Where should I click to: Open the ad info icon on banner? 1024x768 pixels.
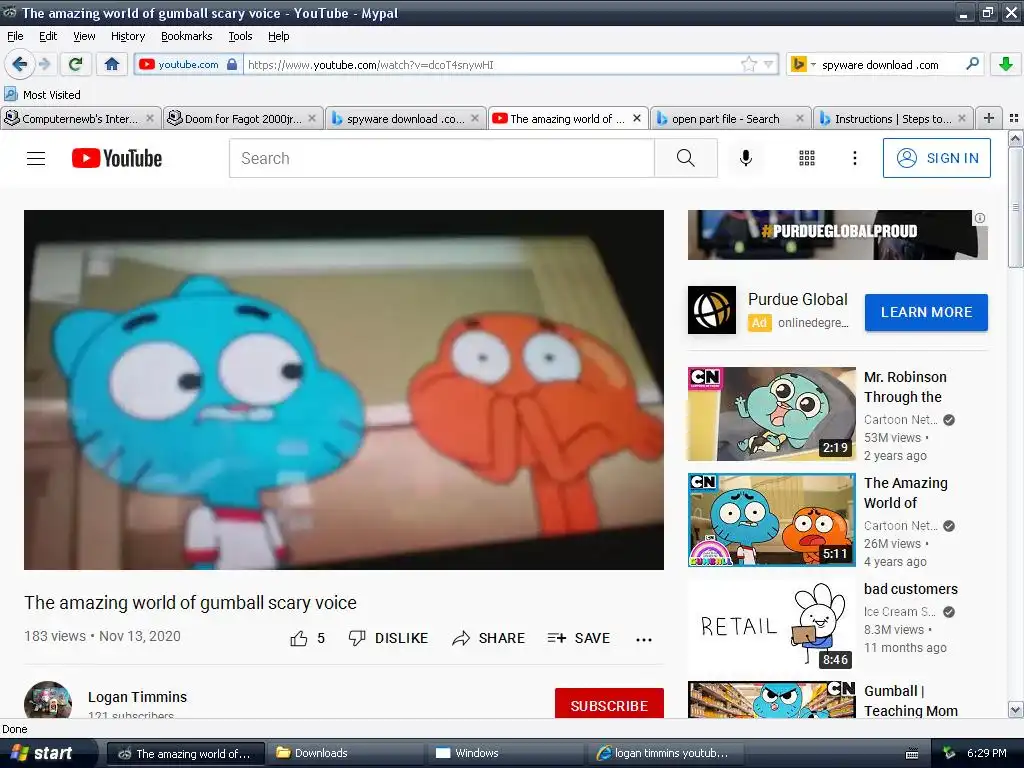pyautogui.click(x=980, y=218)
